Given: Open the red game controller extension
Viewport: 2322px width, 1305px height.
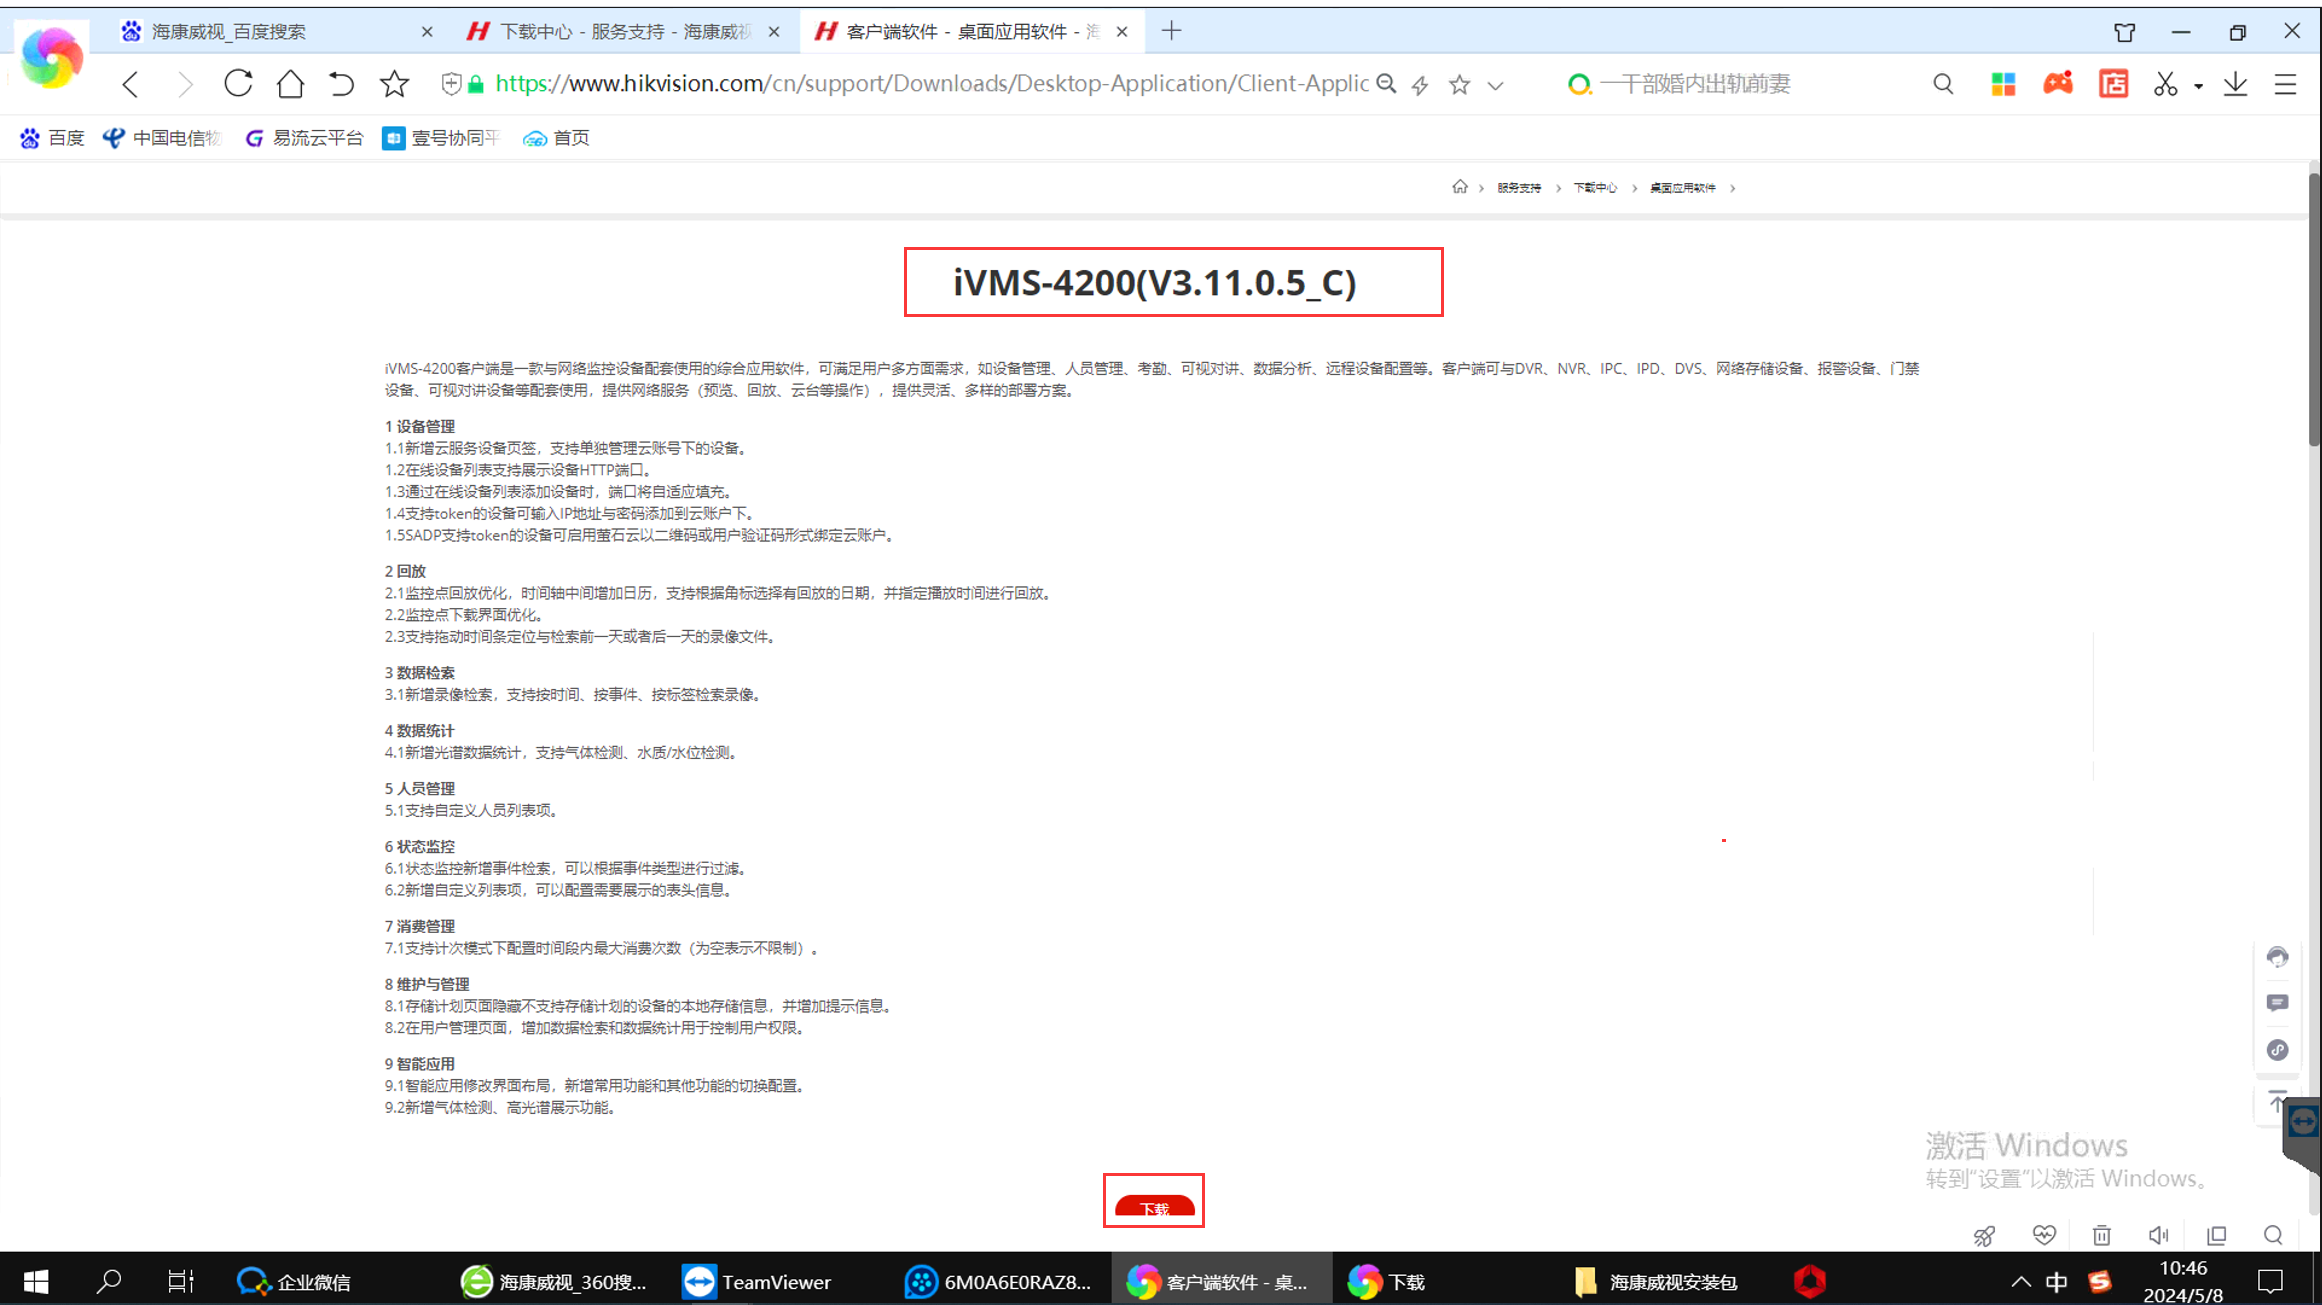Looking at the screenshot, I should point(2057,84).
